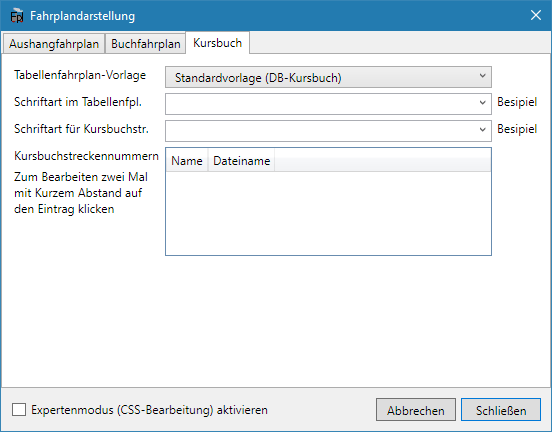Open the Buchfahrplan tab

[145, 44]
